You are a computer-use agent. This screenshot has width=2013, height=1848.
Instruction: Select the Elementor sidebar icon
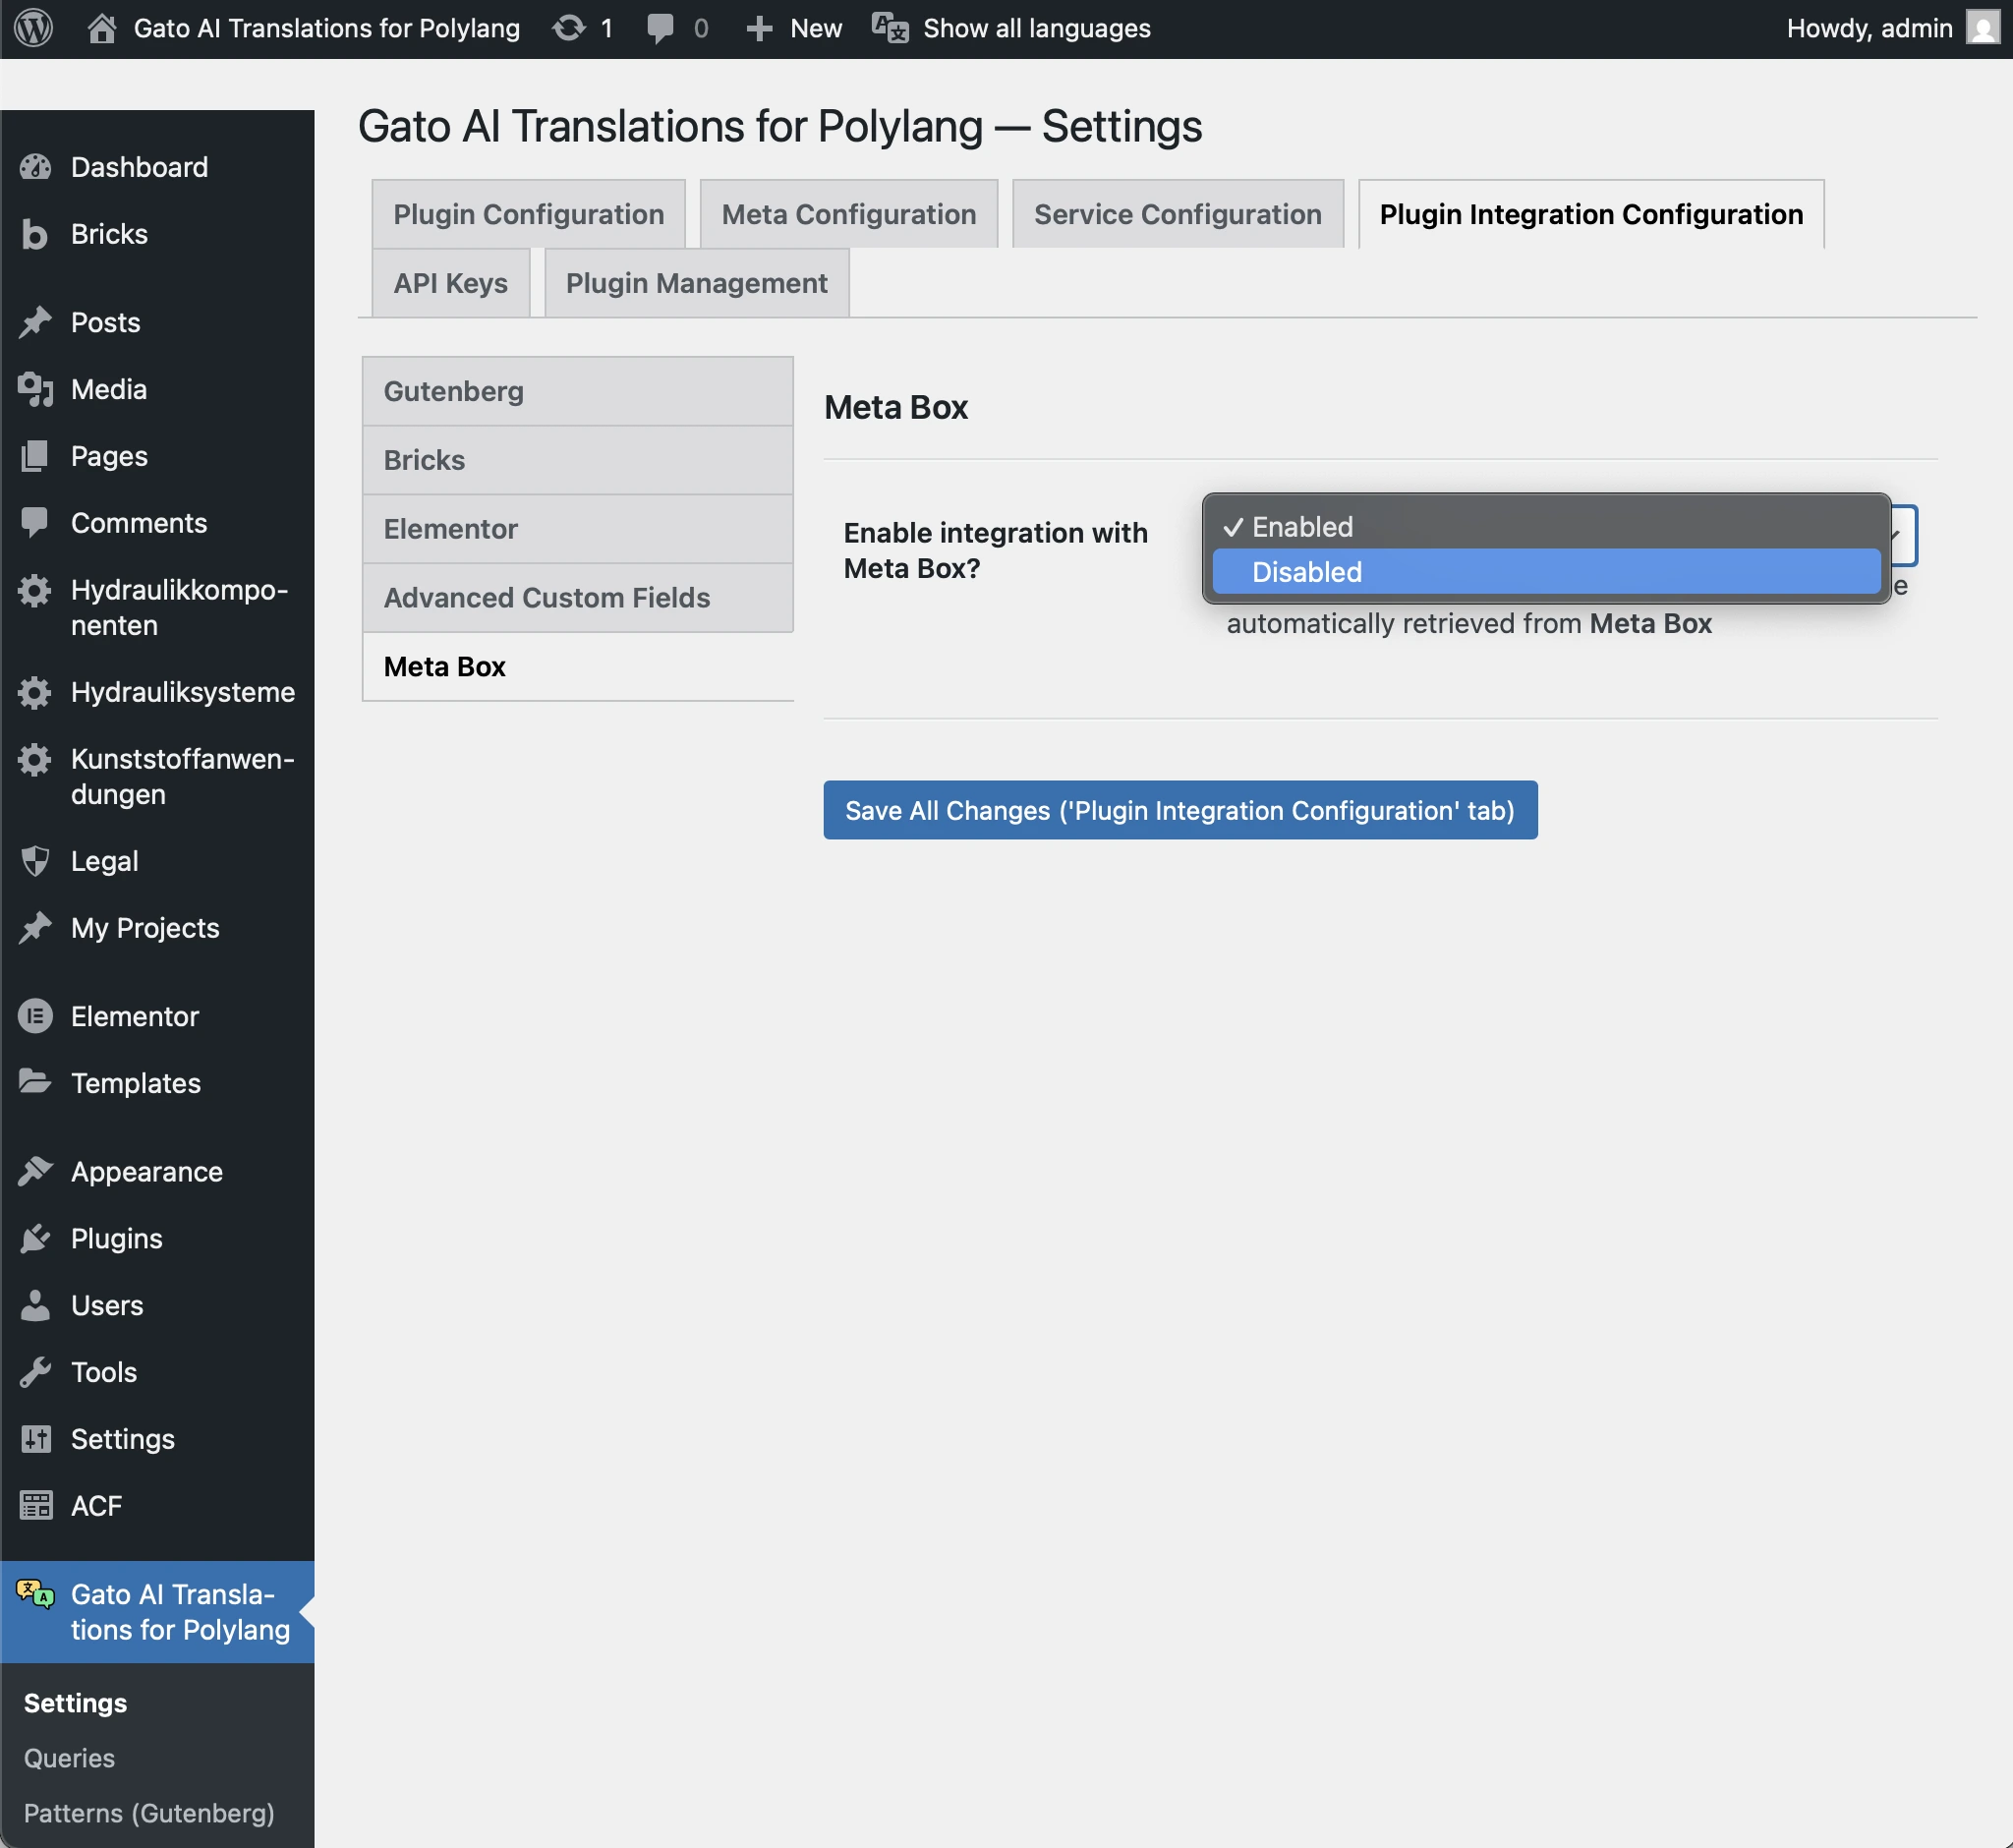click(35, 1016)
